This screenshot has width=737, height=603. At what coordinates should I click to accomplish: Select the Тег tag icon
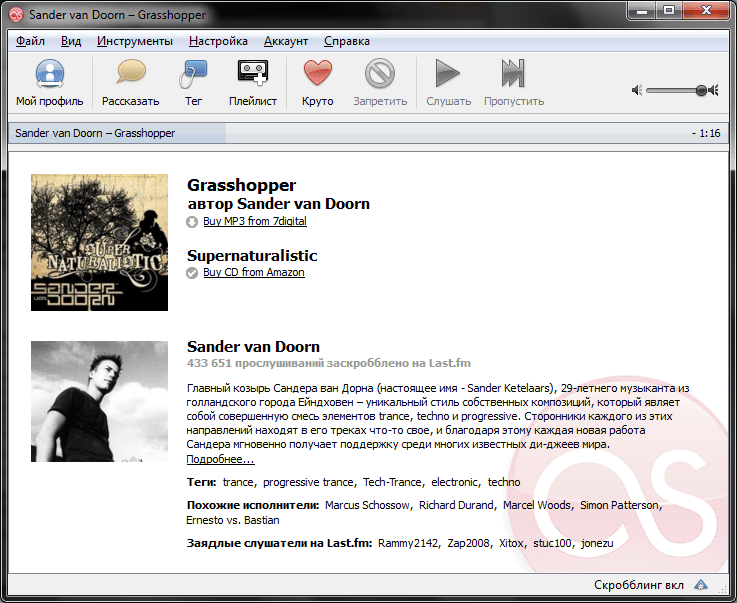pyautogui.click(x=193, y=74)
